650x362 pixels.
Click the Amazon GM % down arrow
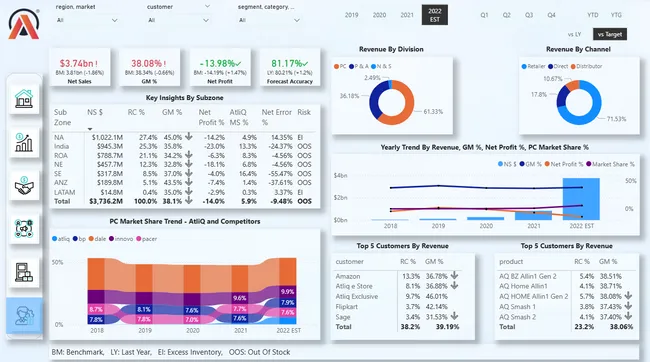454,275
